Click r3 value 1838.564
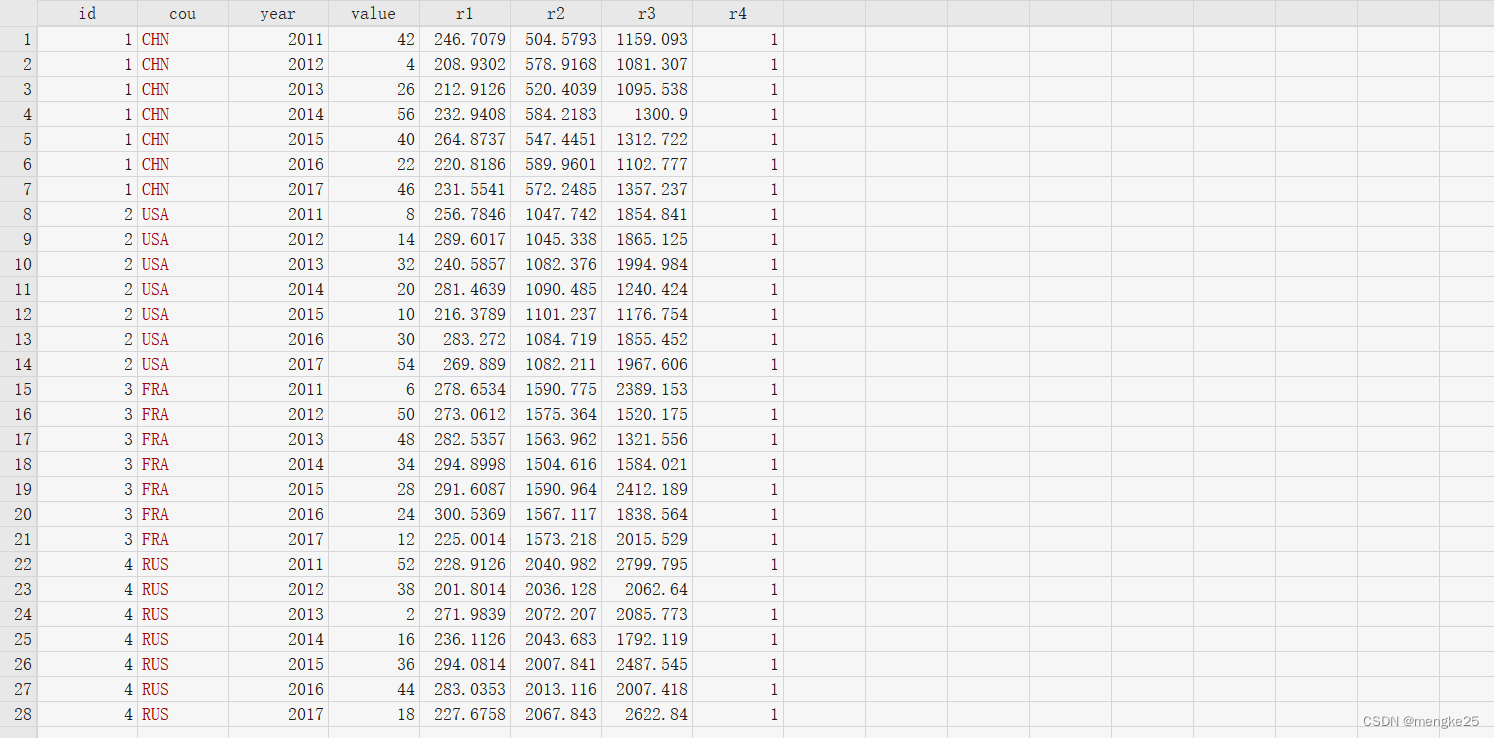Viewport: 1494px width, 738px height. coord(647,514)
